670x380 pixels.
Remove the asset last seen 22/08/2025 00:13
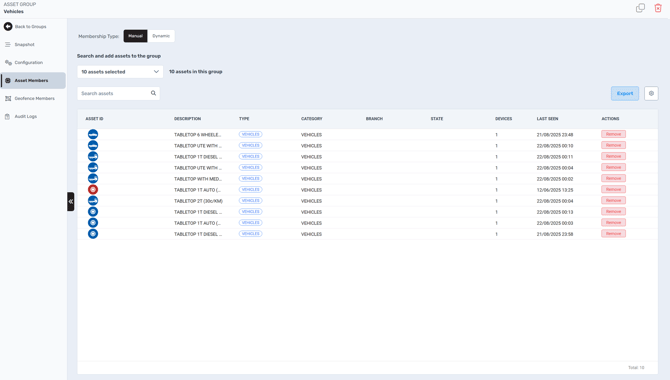coord(613,212)
